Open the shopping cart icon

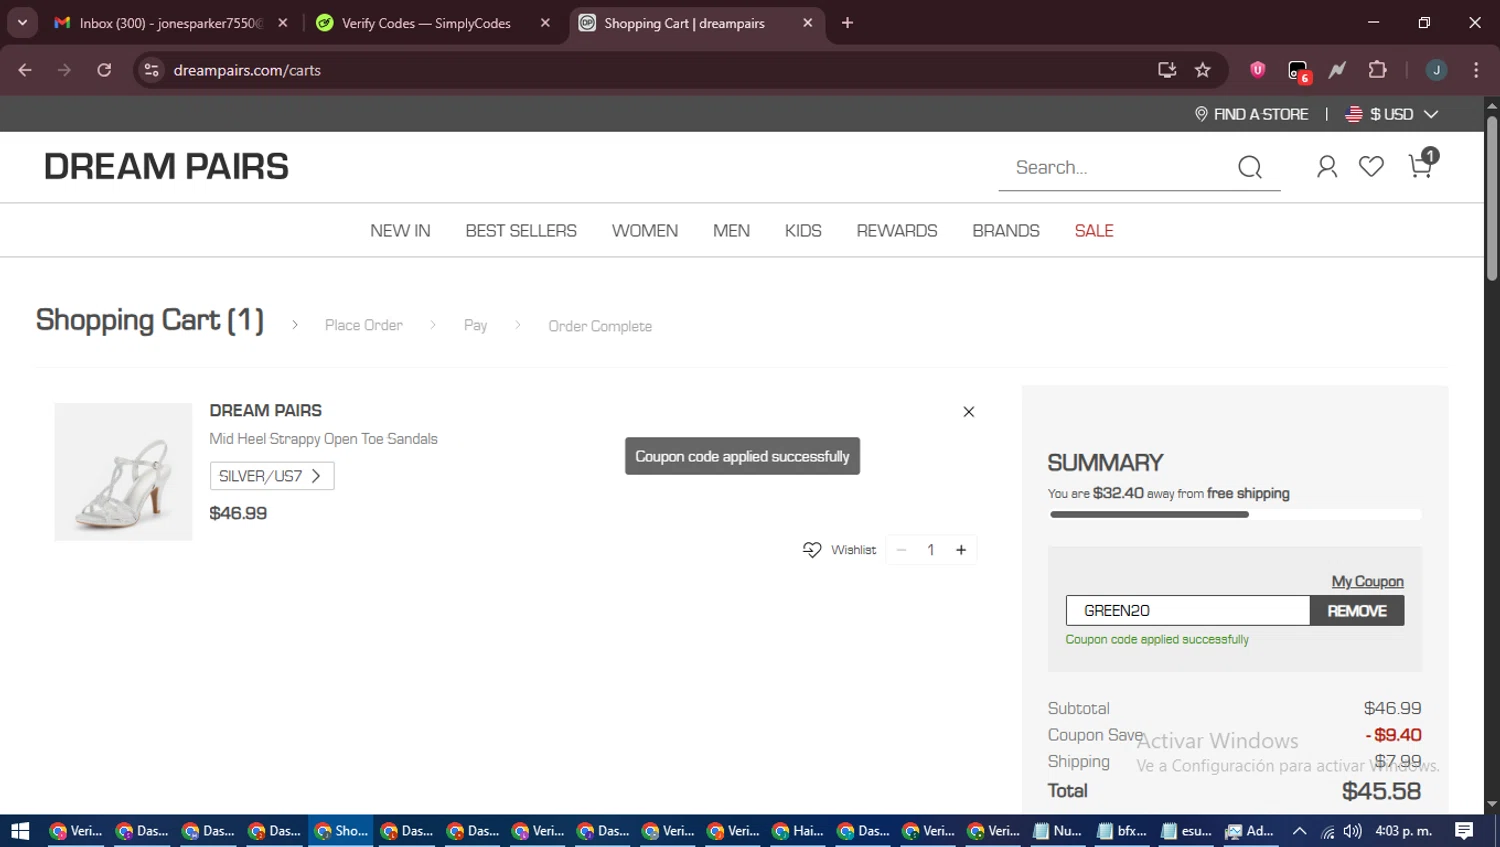click(1421, 165)
